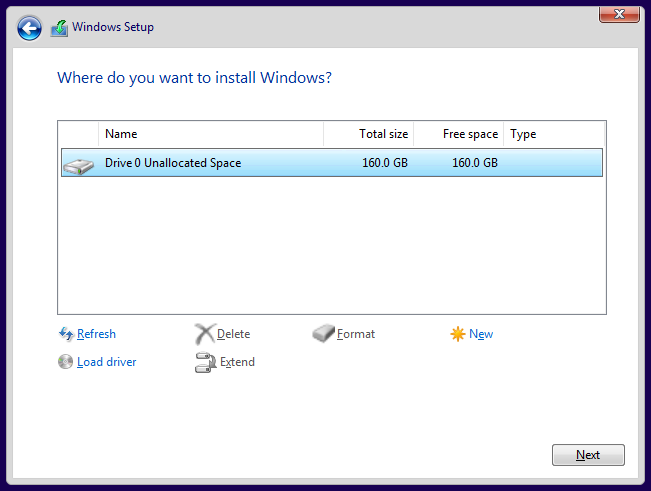651x491 pixels.
Task: Click the hard drive icon in Drive 0 row
Action: [x=78, y=164]
